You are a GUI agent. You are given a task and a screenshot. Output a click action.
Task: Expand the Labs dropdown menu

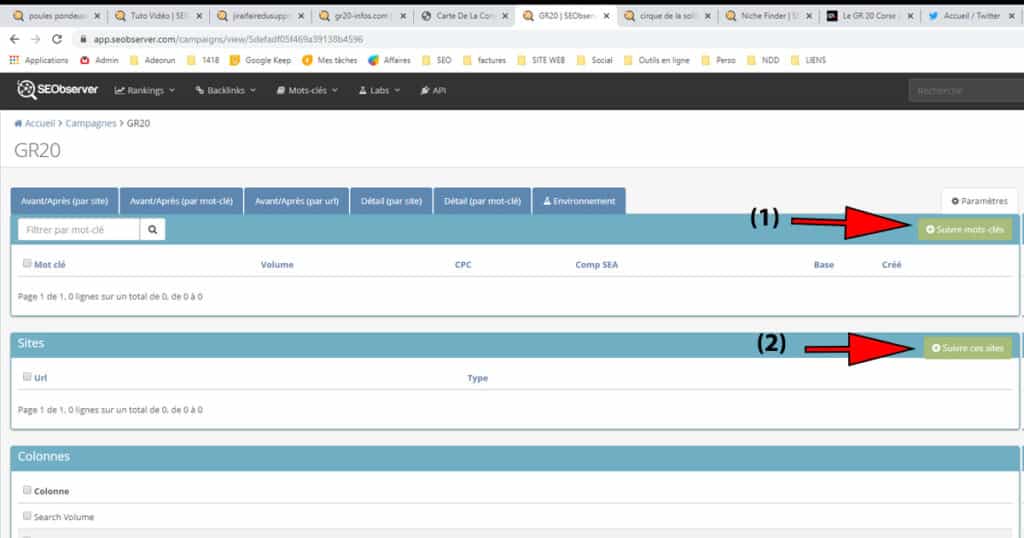379,90
